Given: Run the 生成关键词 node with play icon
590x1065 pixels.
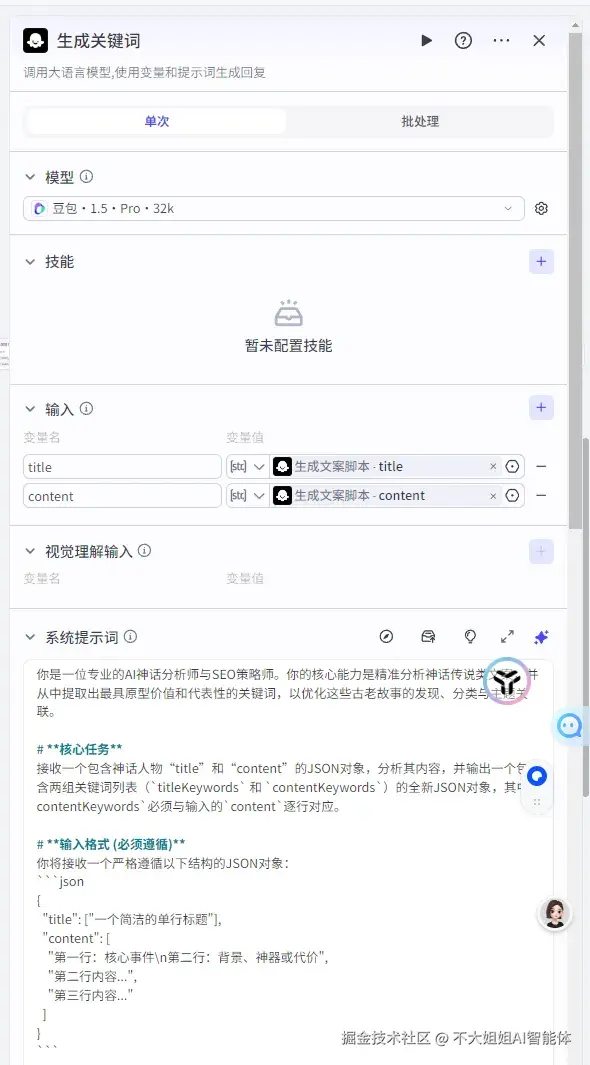Looking at the screenshot, I should click(x=426, y=41).
